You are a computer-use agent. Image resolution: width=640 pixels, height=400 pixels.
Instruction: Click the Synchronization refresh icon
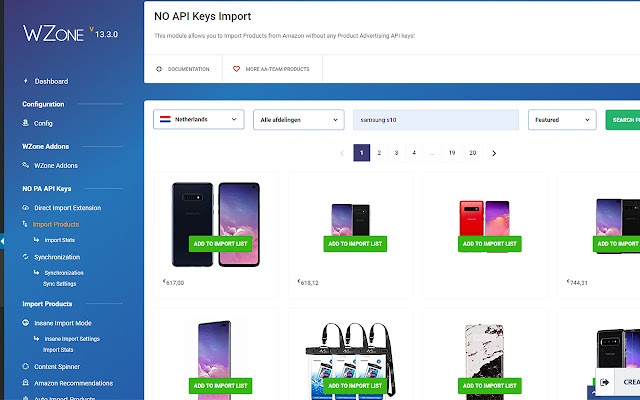[x=25, y=257]
